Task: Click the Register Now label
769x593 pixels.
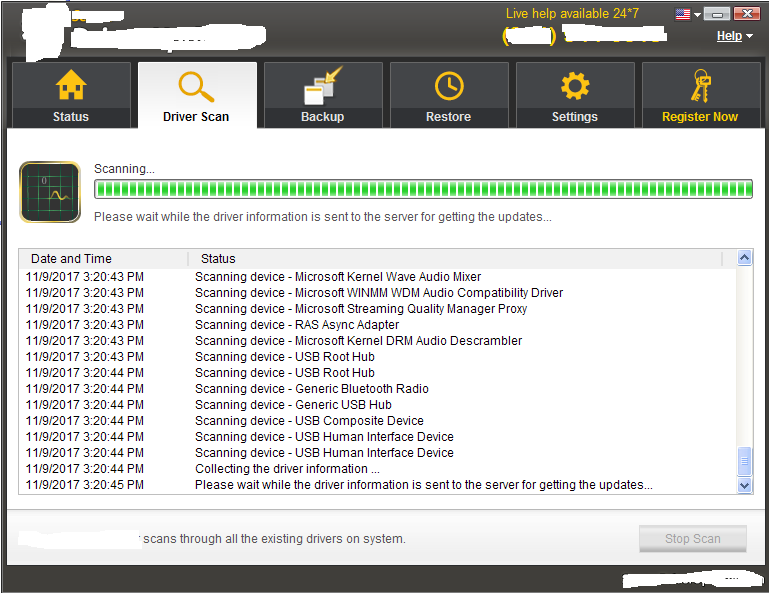Action: click(700, 117)
